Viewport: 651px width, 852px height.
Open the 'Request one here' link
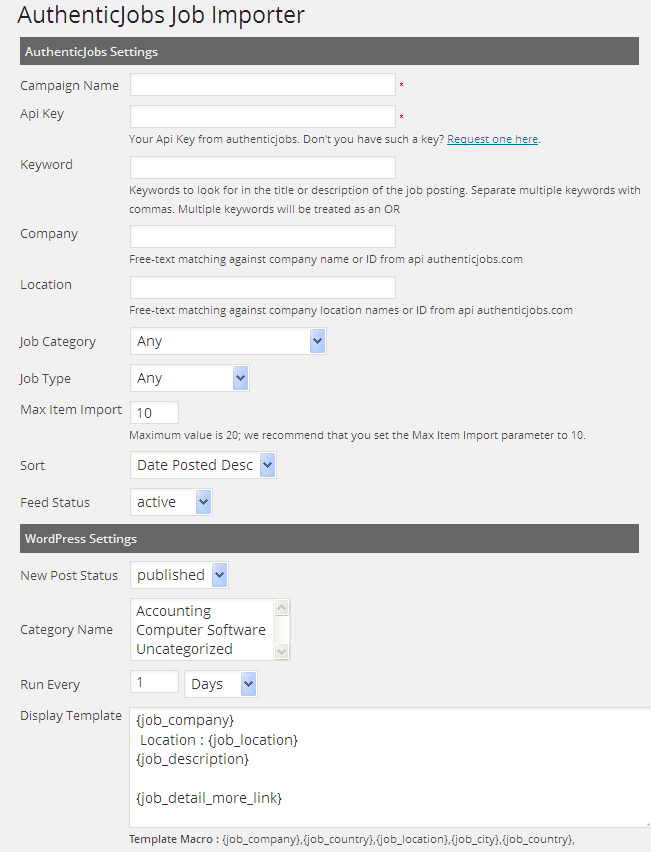click(492, 139)
